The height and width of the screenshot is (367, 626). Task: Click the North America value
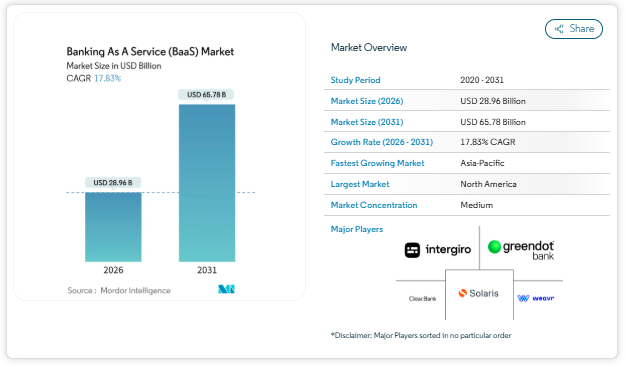(x=488, y=184)
